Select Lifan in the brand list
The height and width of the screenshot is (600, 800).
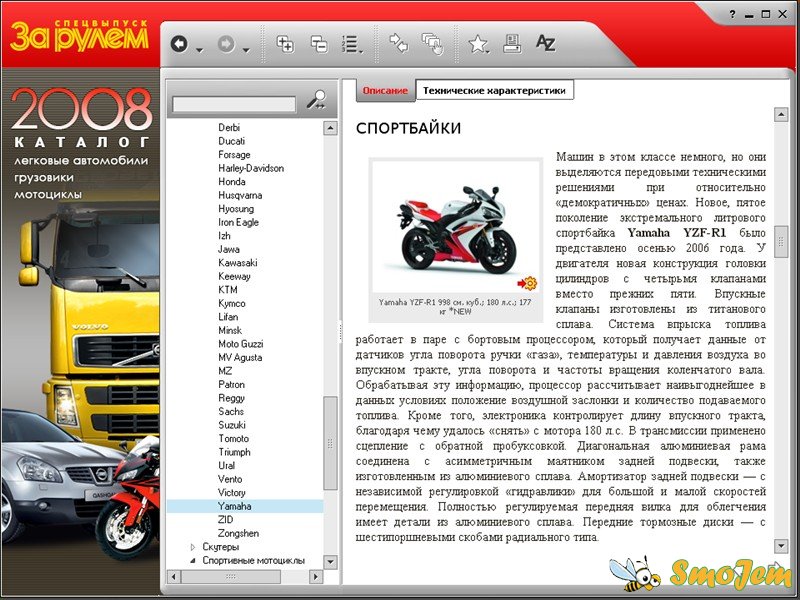[x=228, y=316]
